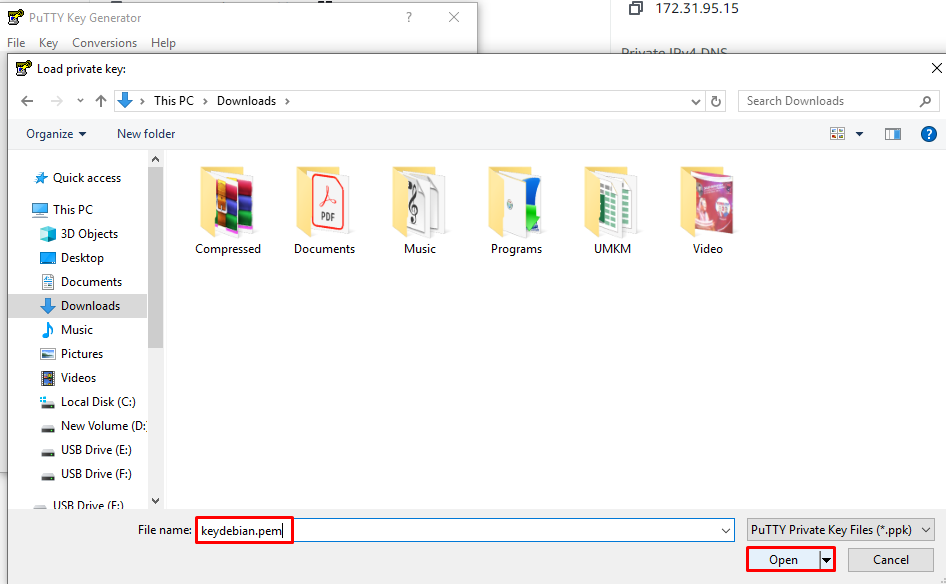Open the Organize menu
This screenshot has width=946, height=584.
click(x=56, y=134)
